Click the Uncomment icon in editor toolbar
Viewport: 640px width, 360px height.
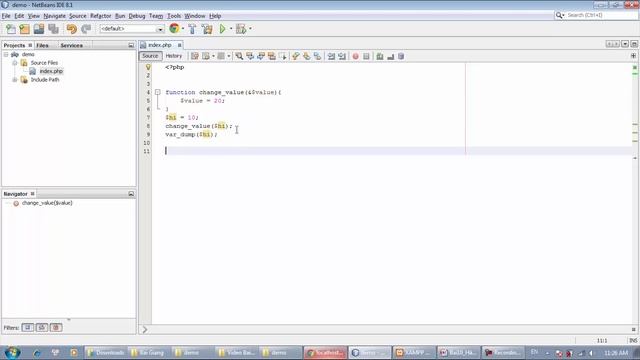(391, 56)
